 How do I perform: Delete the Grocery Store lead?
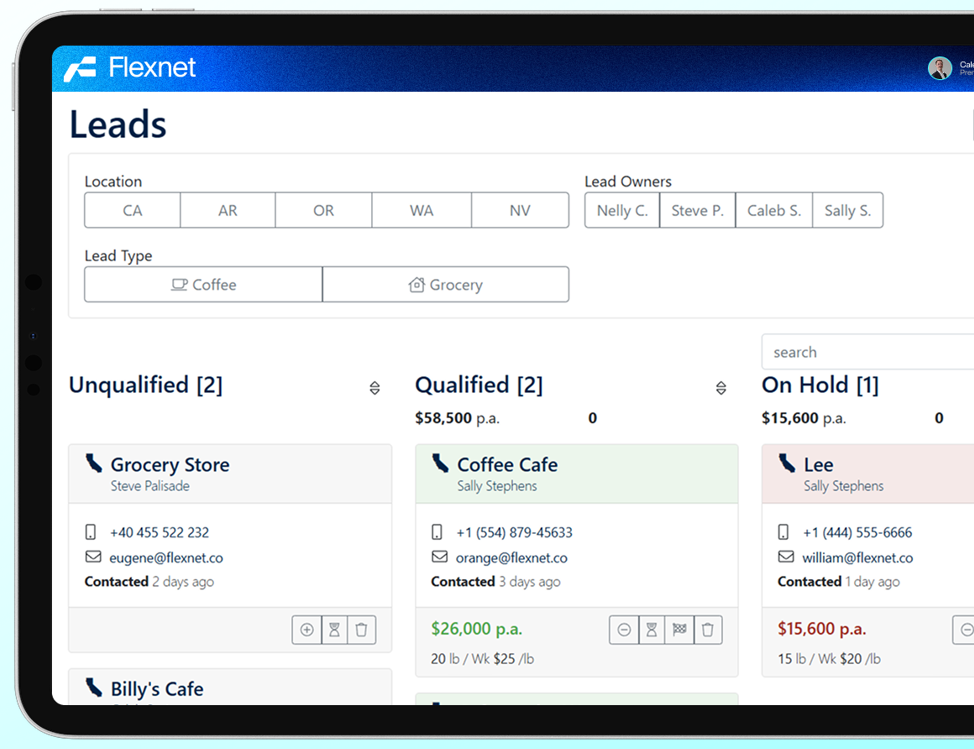pos(362,630)
